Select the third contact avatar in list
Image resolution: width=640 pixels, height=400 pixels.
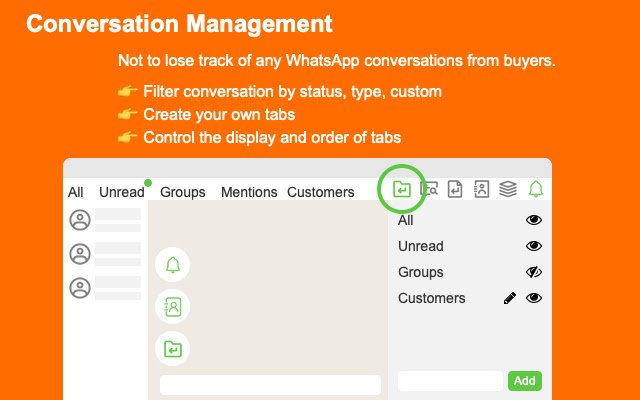pos(80,288)
